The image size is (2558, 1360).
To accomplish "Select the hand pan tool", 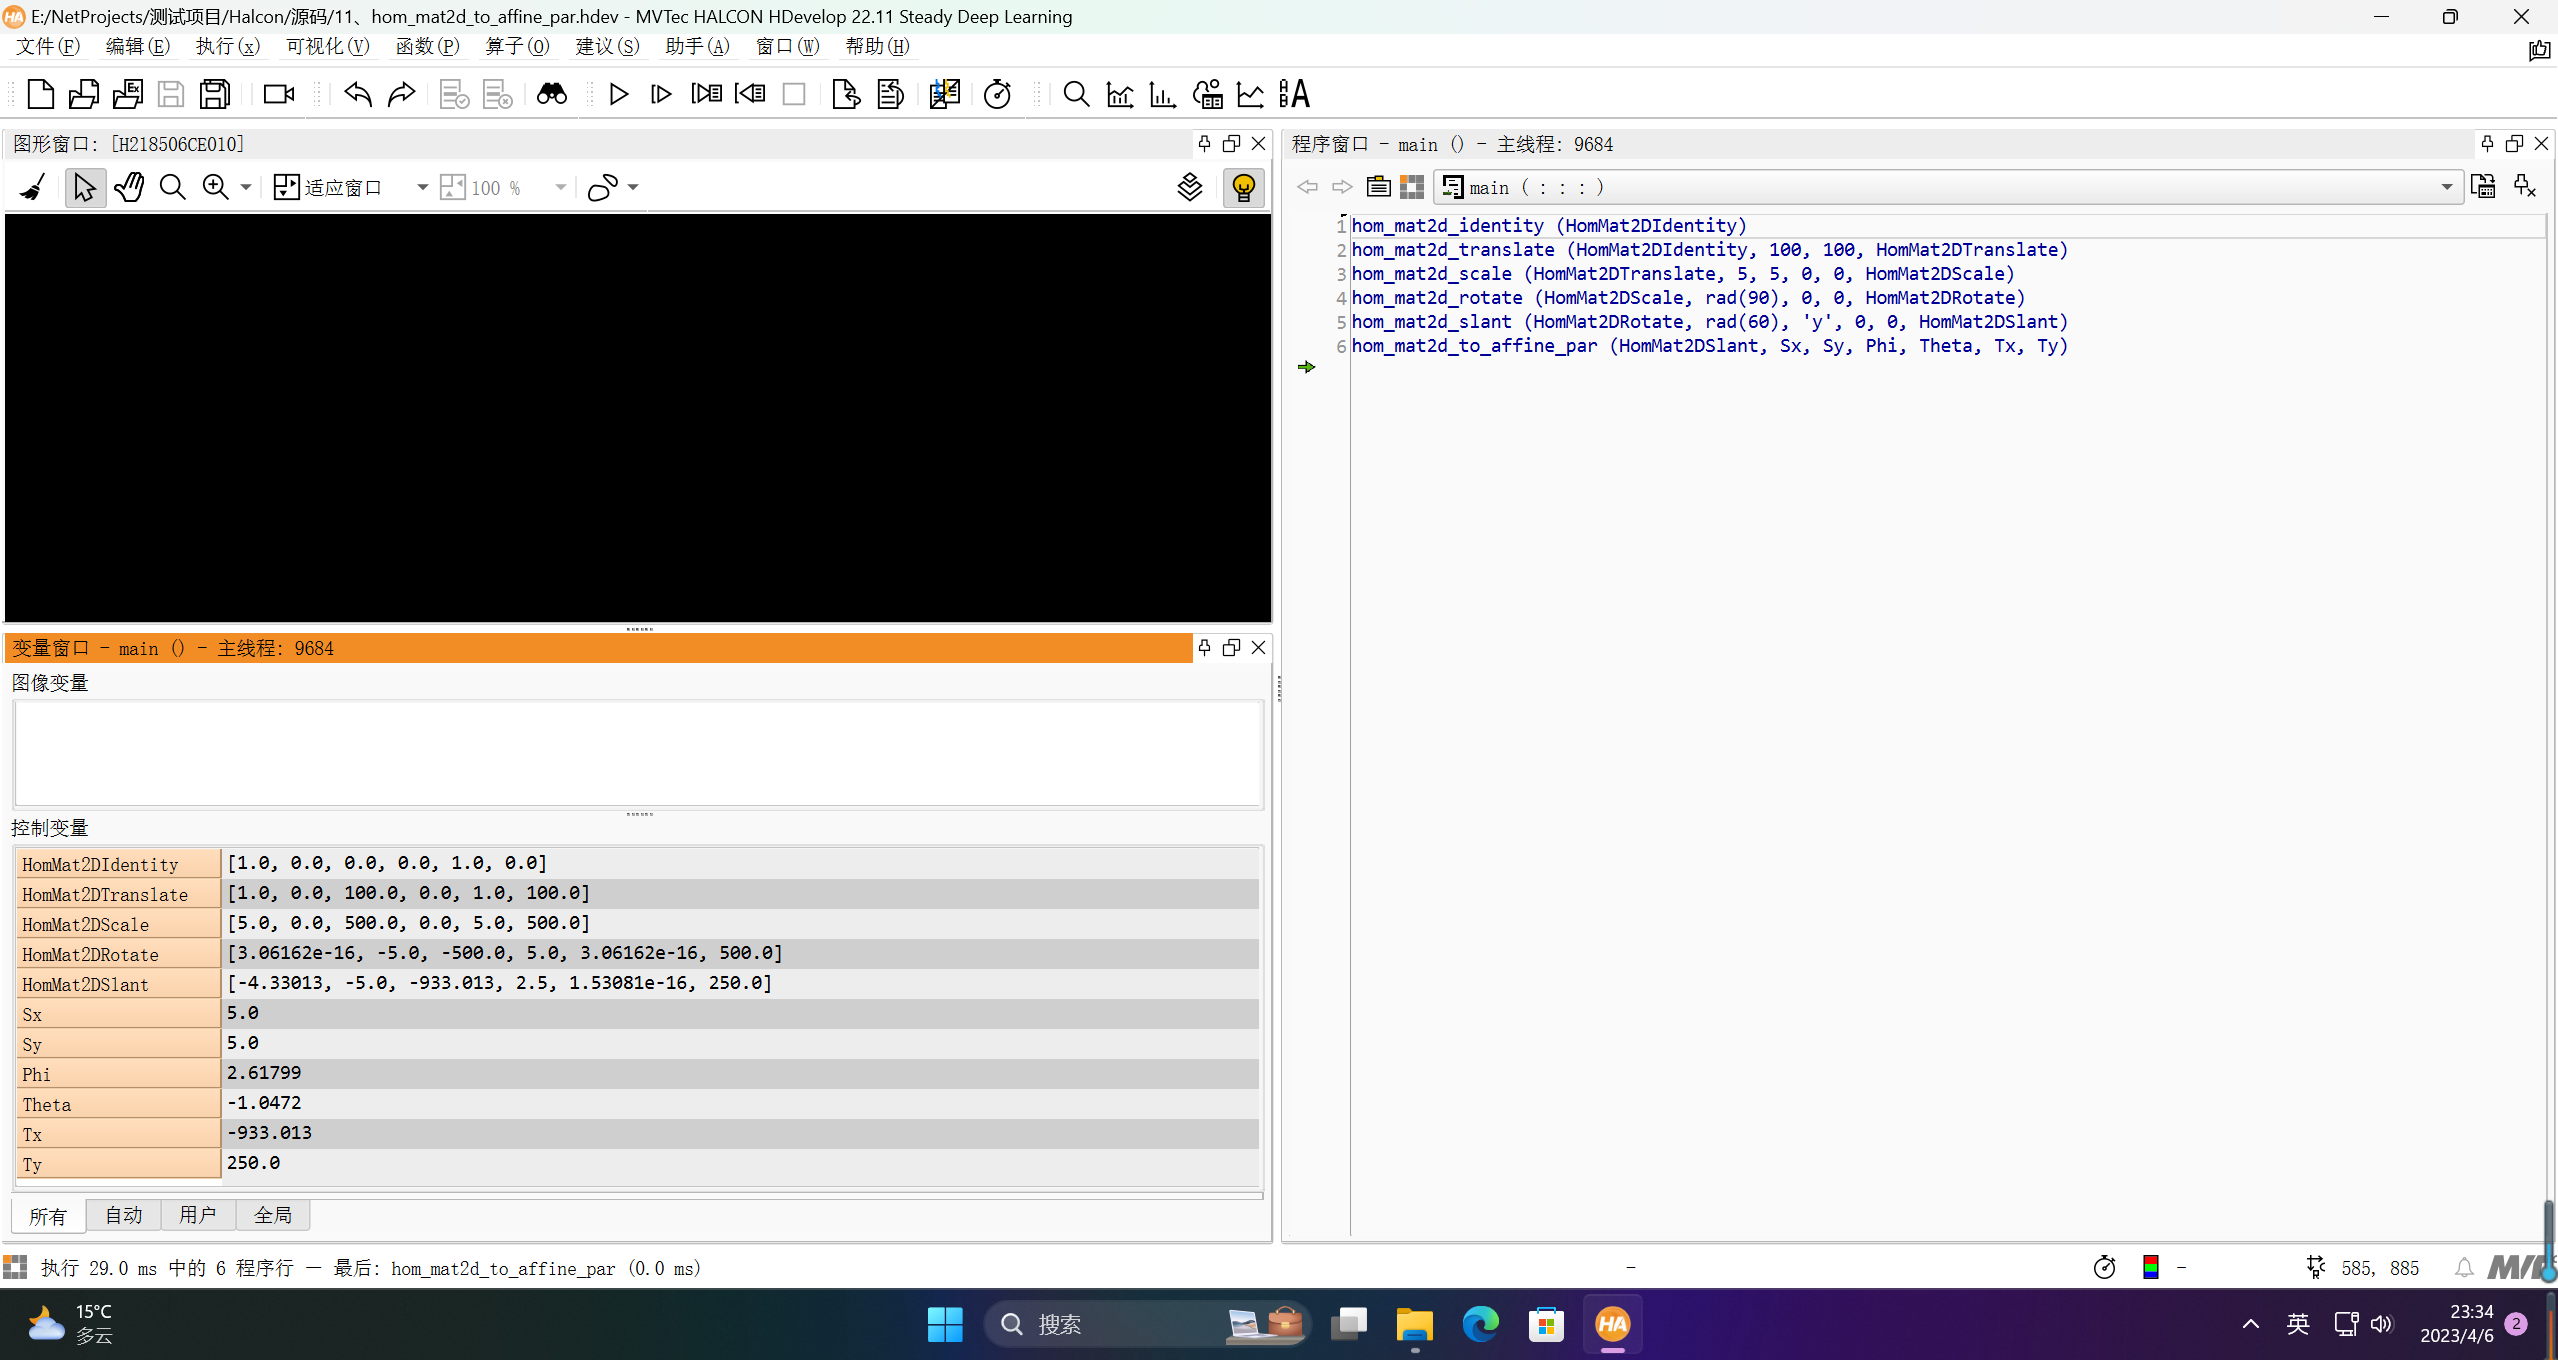I will (129, 187).
